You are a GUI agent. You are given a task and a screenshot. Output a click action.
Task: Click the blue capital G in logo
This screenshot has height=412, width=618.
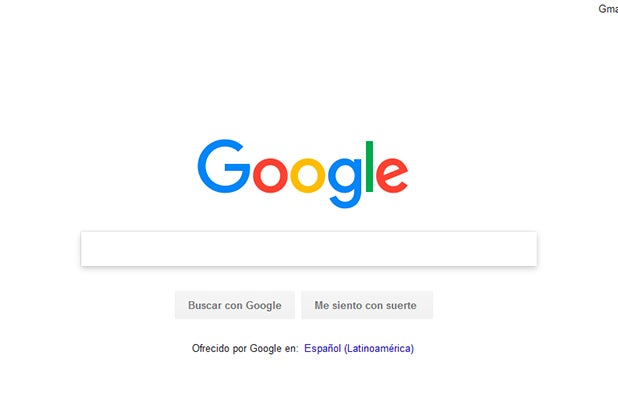224,166
